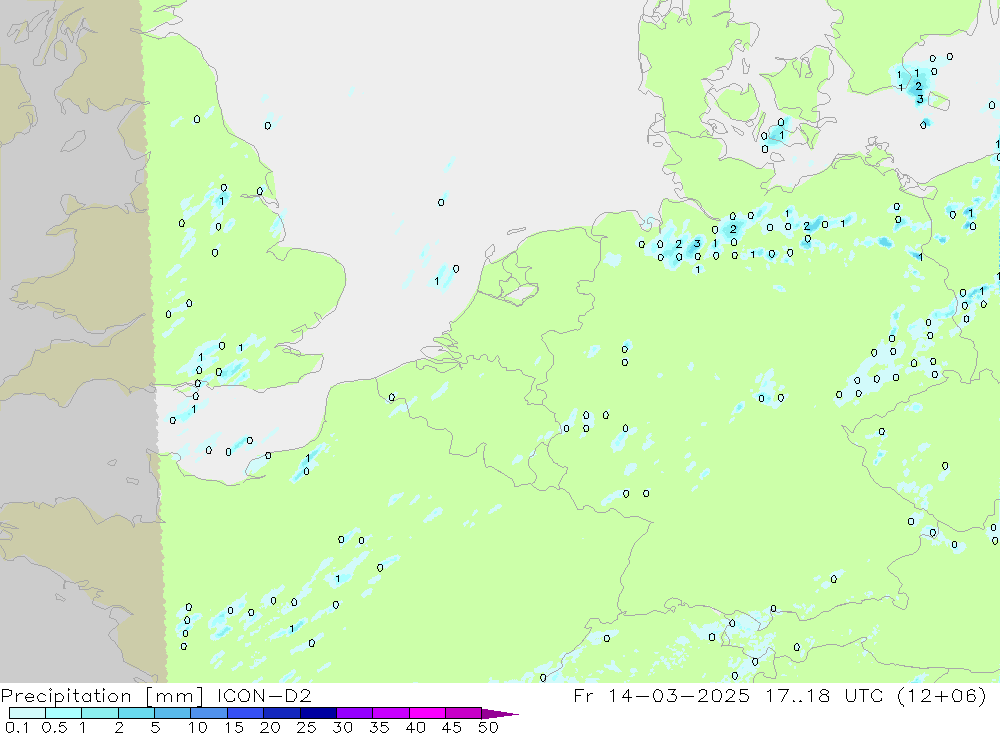Click the legend label '20'

(270, 727)
